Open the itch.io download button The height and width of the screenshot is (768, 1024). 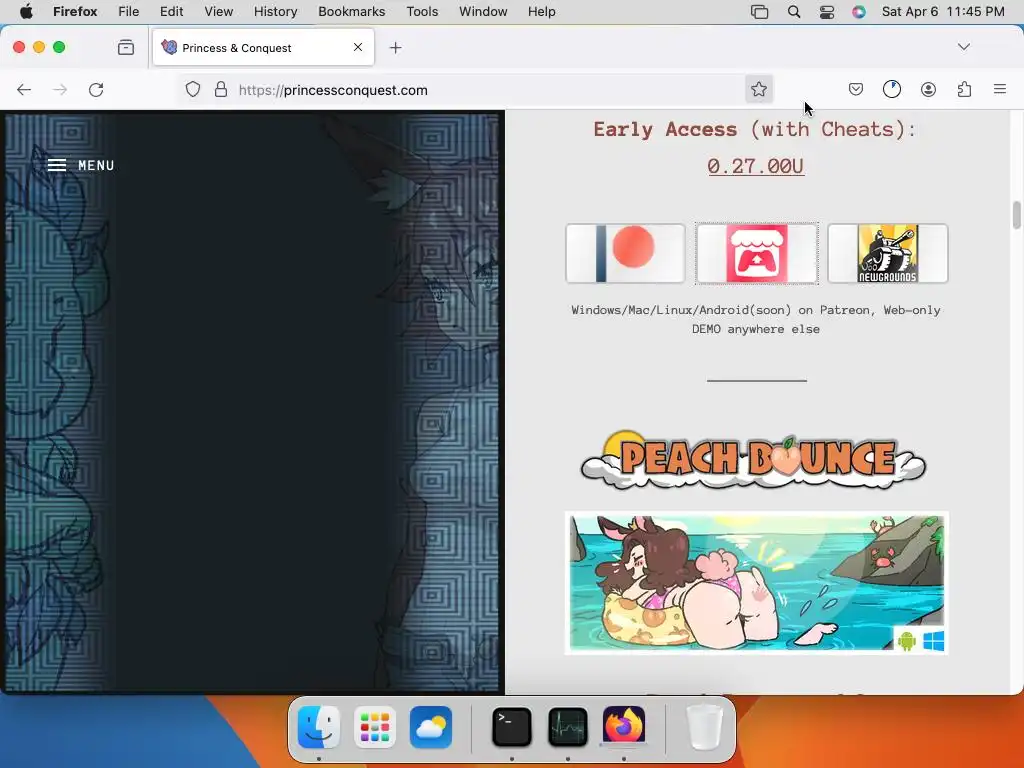click(756, 253)
